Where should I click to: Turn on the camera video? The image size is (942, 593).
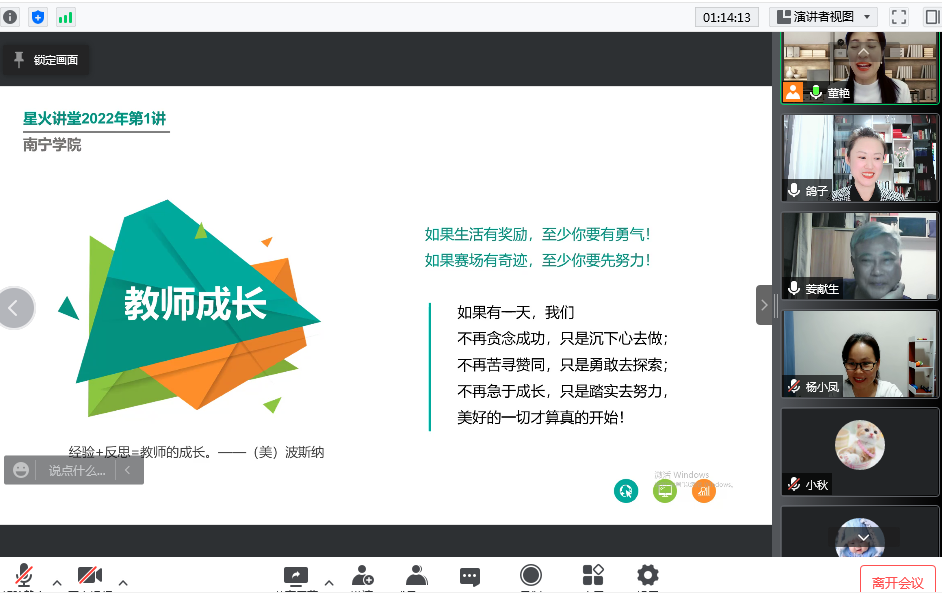click(89, 577)
